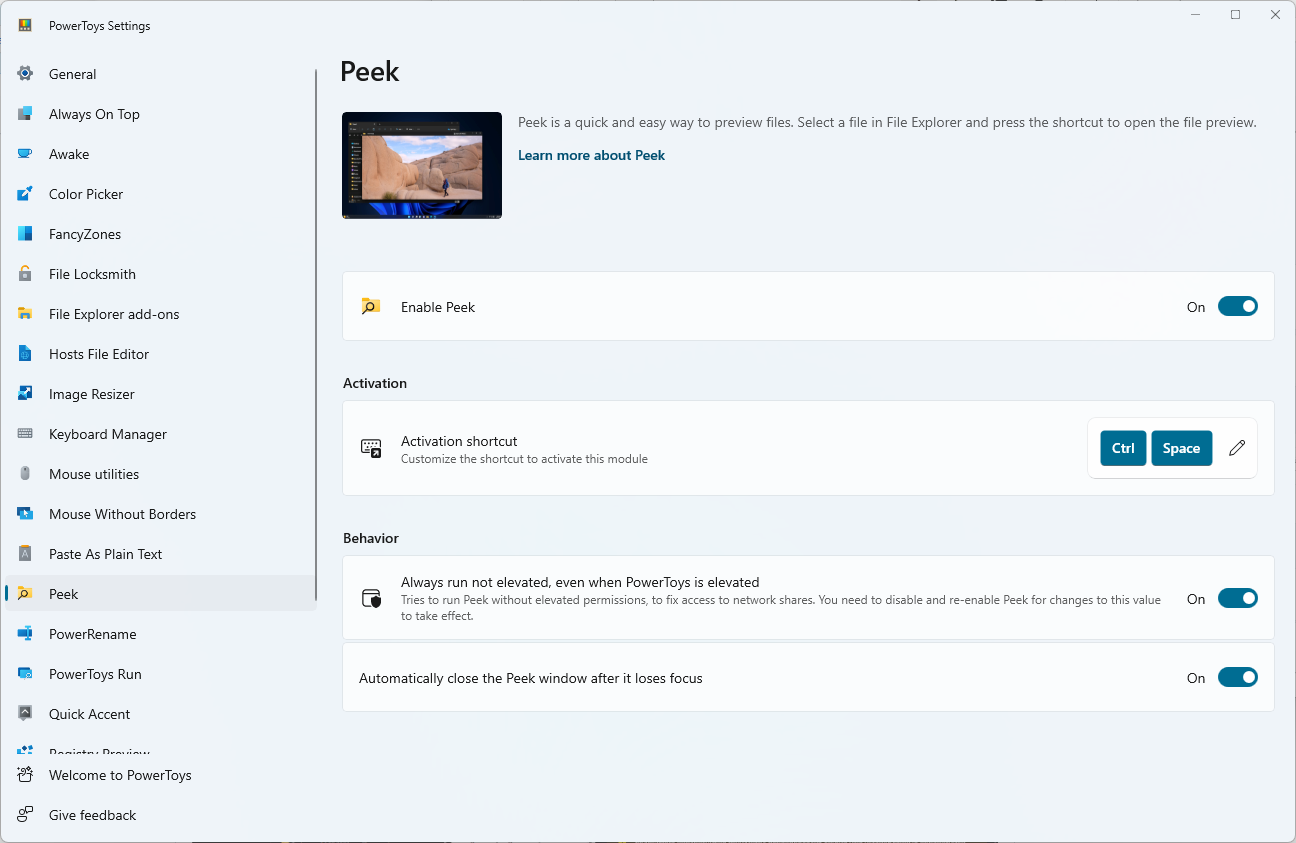The image size is (1296, 843).
Task: Toggle off Enable Peek
Action: coord(1238,306)
